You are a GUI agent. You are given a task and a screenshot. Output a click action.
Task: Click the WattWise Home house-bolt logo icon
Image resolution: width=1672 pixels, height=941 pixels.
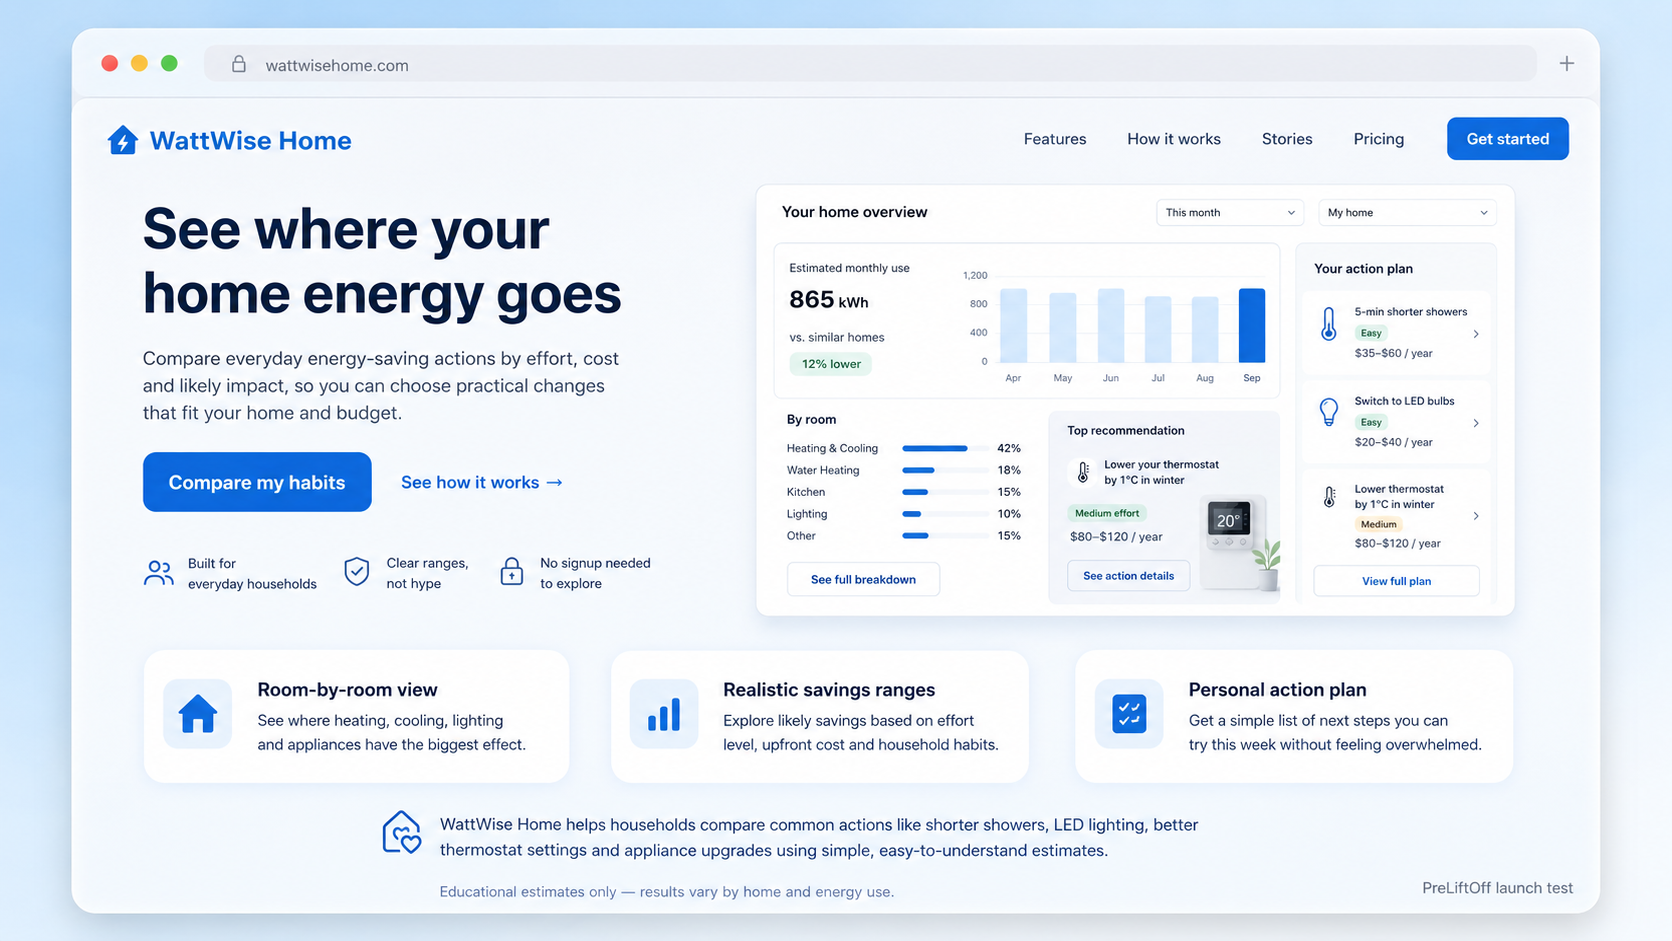pos(122,140)
